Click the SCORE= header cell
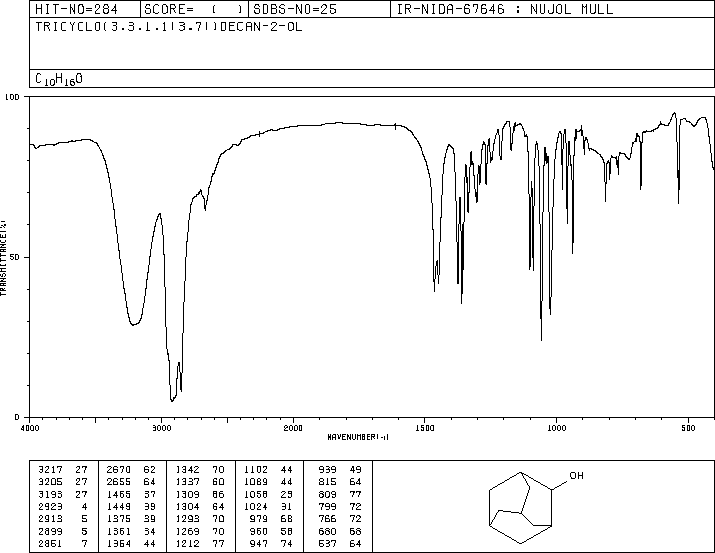Viewport: 715px width, 553px height. [x=193, y=9]
